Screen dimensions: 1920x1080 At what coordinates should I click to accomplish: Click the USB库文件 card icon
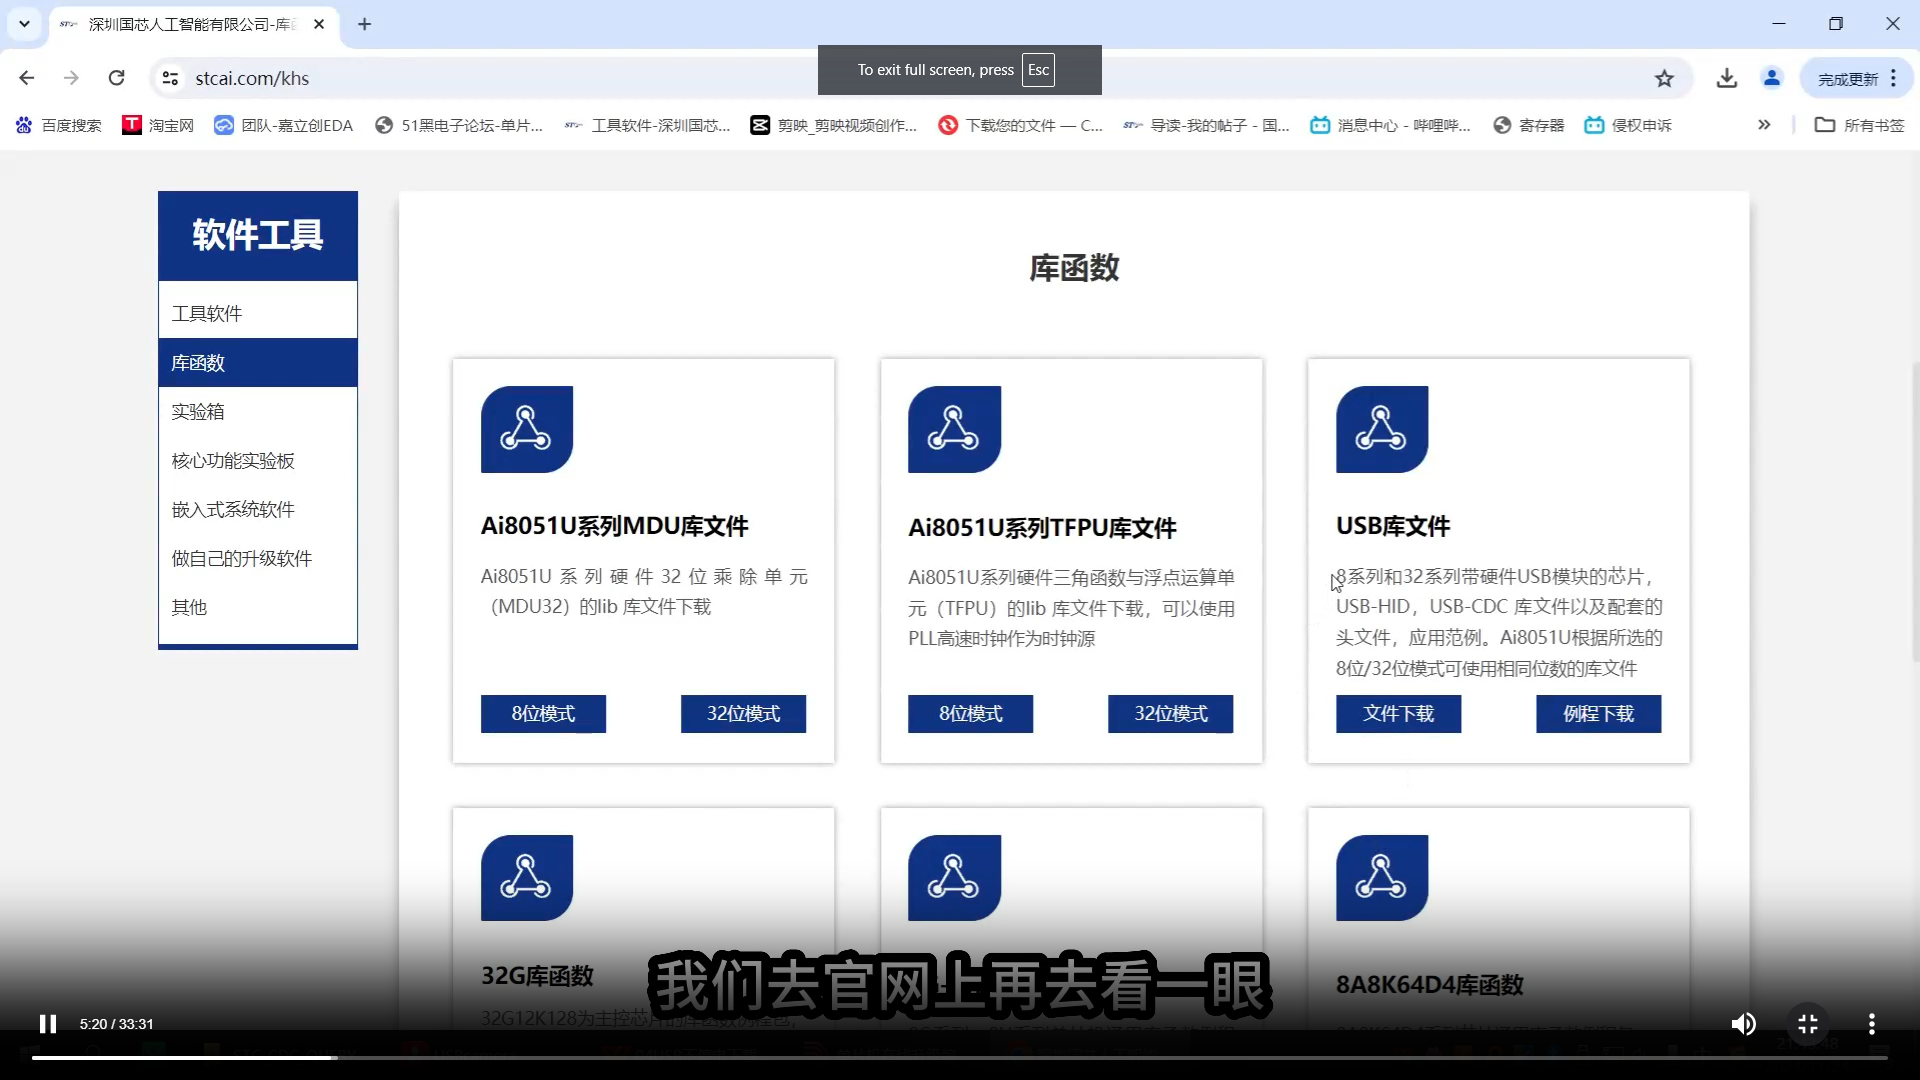1381,429
